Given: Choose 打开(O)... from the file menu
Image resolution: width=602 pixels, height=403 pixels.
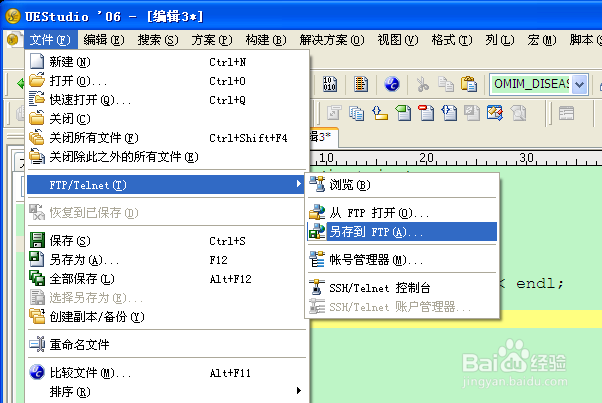Looking at the screenshot, I should (165, 81).
